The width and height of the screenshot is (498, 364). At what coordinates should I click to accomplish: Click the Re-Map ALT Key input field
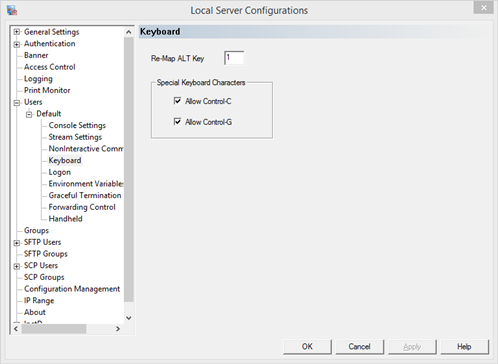(x=234, y=58)
